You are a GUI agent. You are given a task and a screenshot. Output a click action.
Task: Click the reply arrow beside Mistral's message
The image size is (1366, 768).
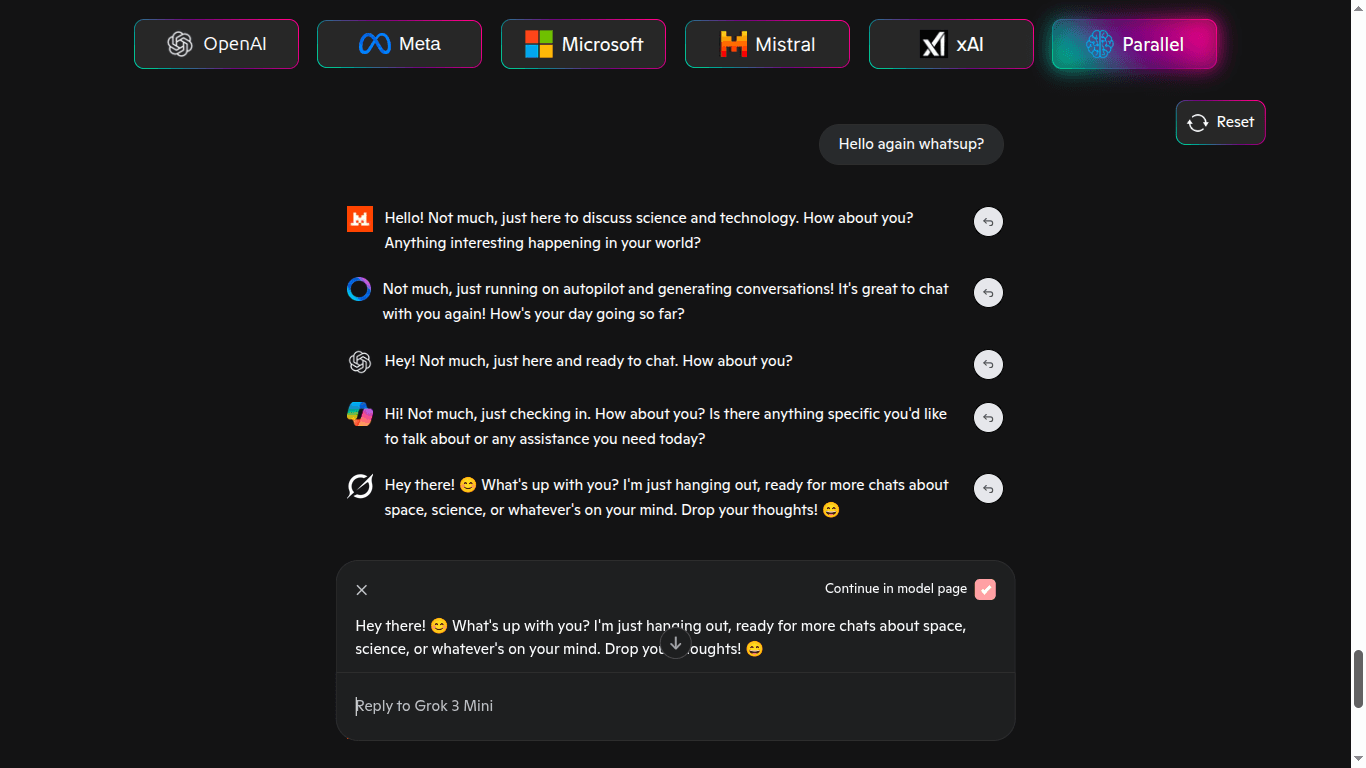988,221
